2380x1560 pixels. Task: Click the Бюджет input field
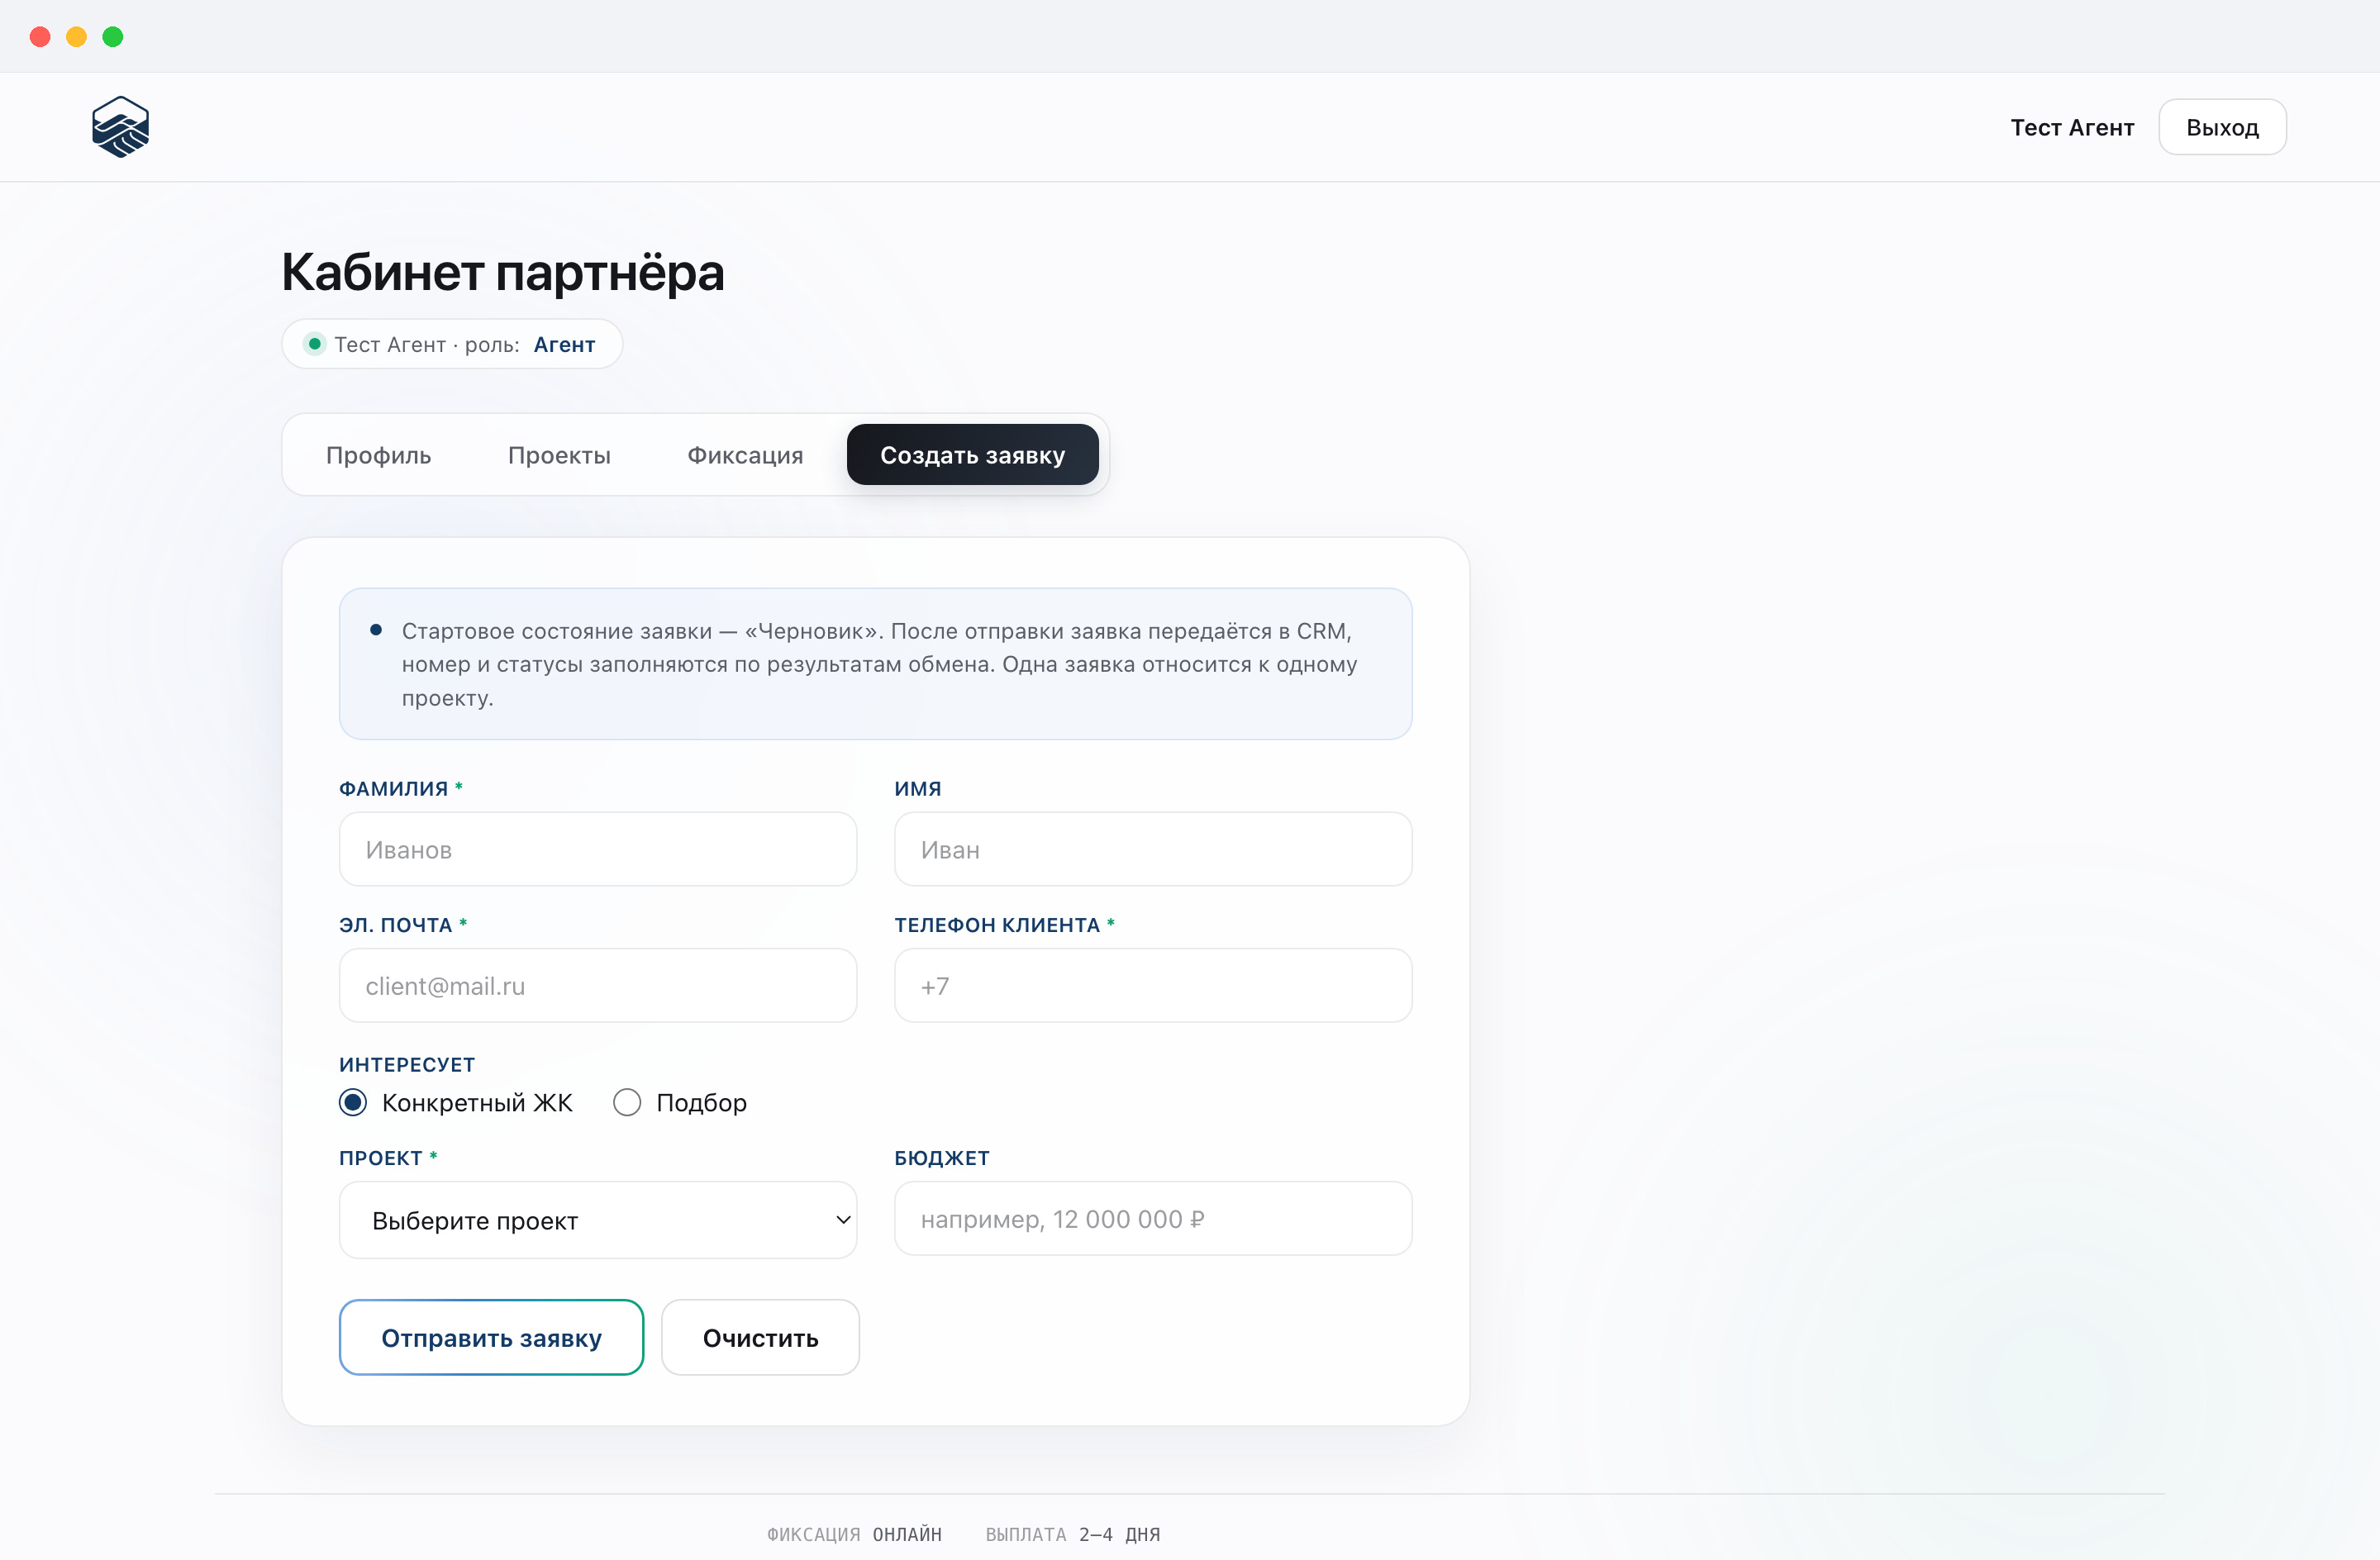(x=1153, y=1218)
